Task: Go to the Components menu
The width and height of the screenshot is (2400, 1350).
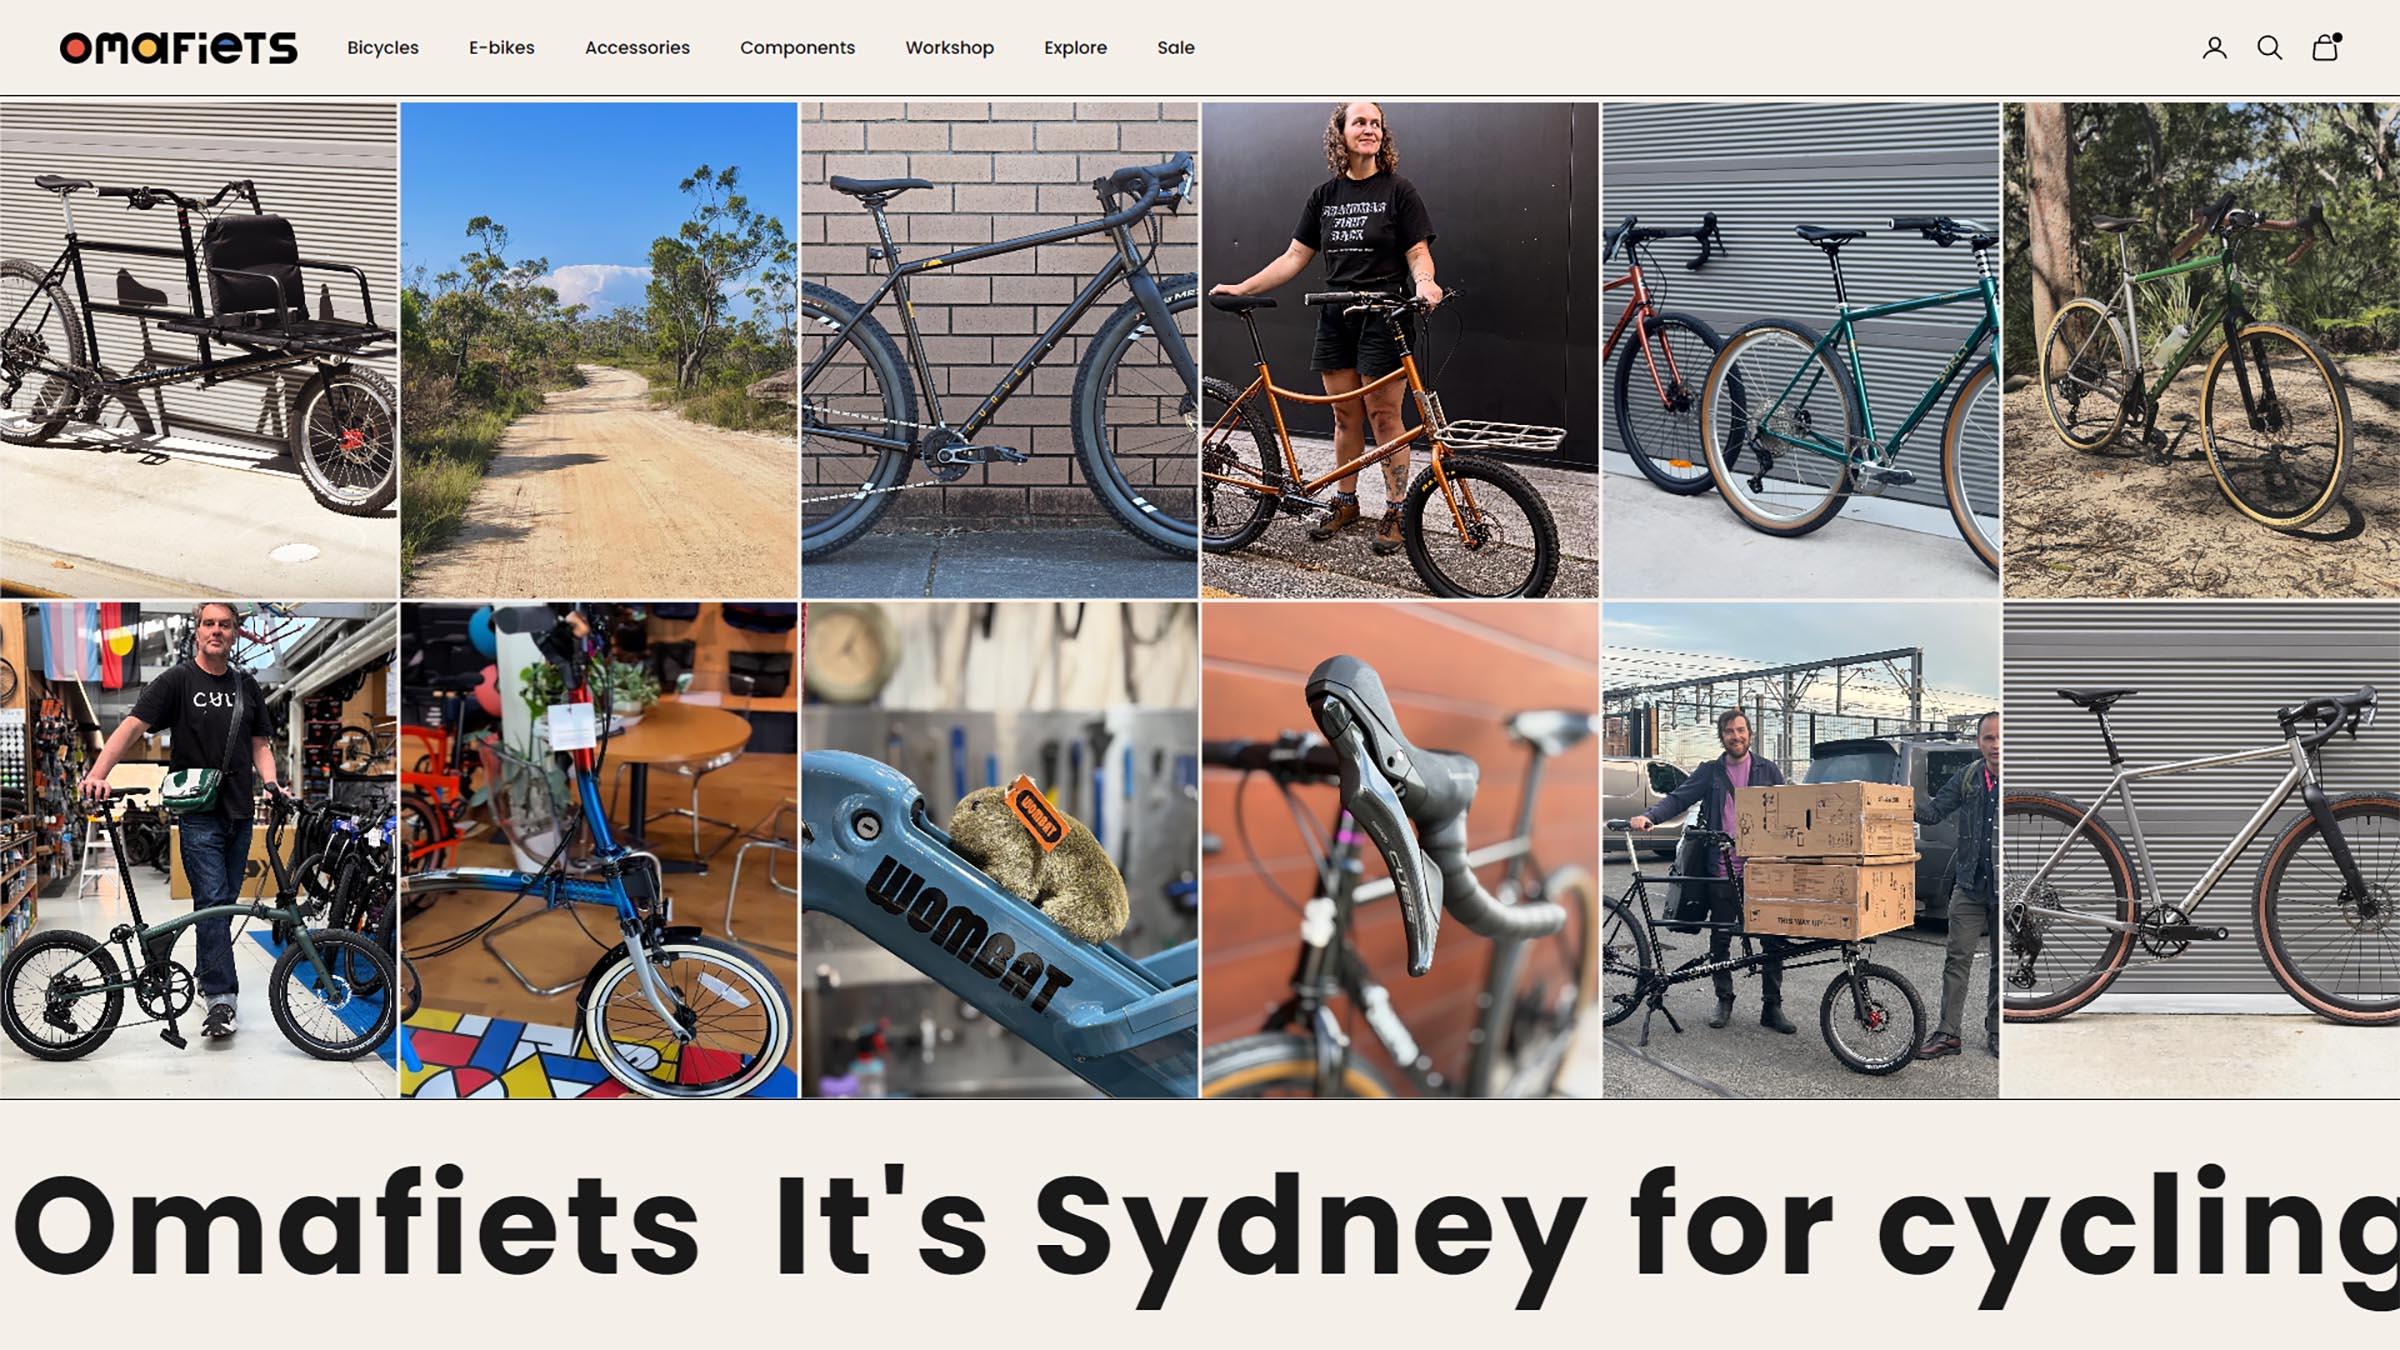Action: coord(797,48)
